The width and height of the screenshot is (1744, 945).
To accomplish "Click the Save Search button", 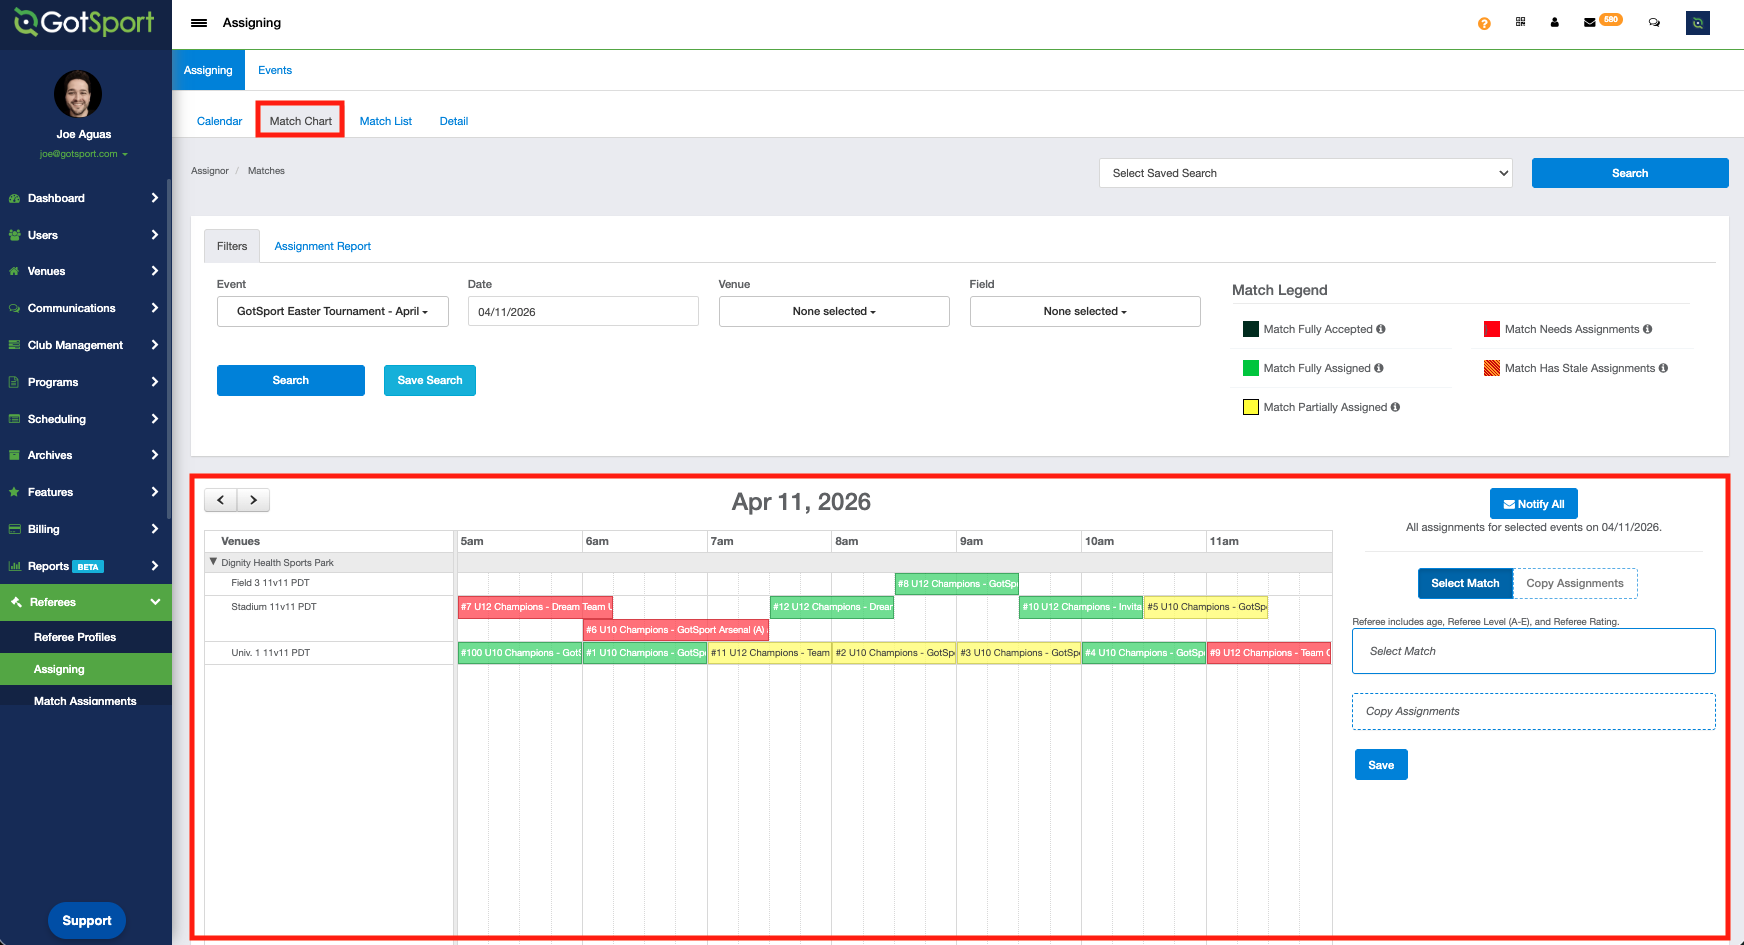I will 429,380.
